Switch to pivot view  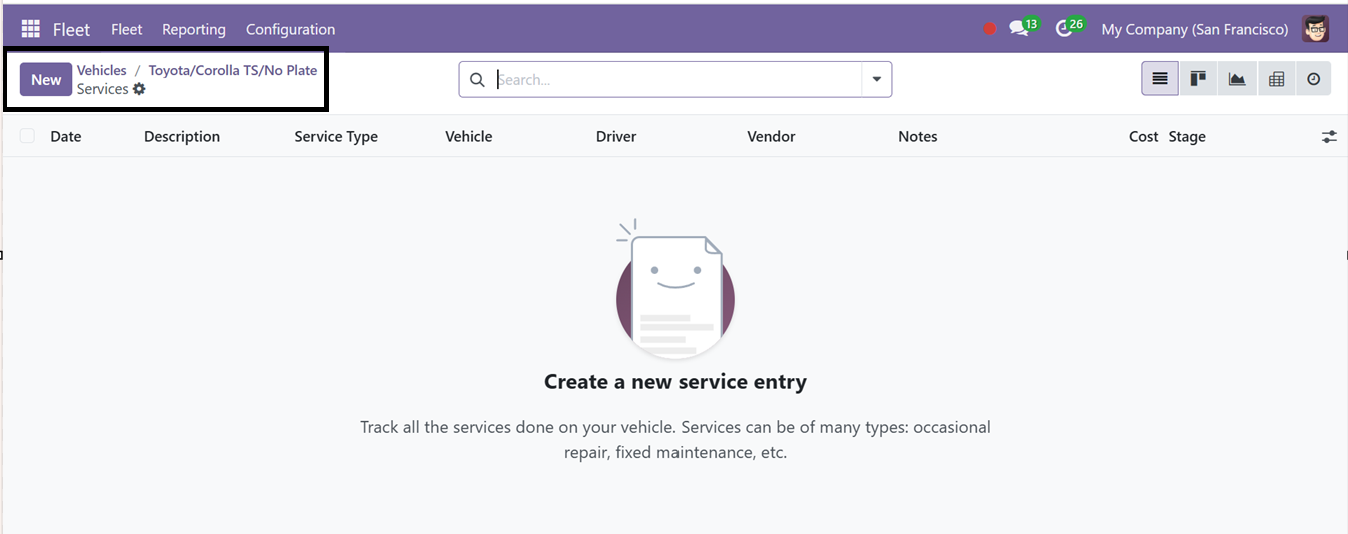pyautogui.click(x=1276, y=79)
